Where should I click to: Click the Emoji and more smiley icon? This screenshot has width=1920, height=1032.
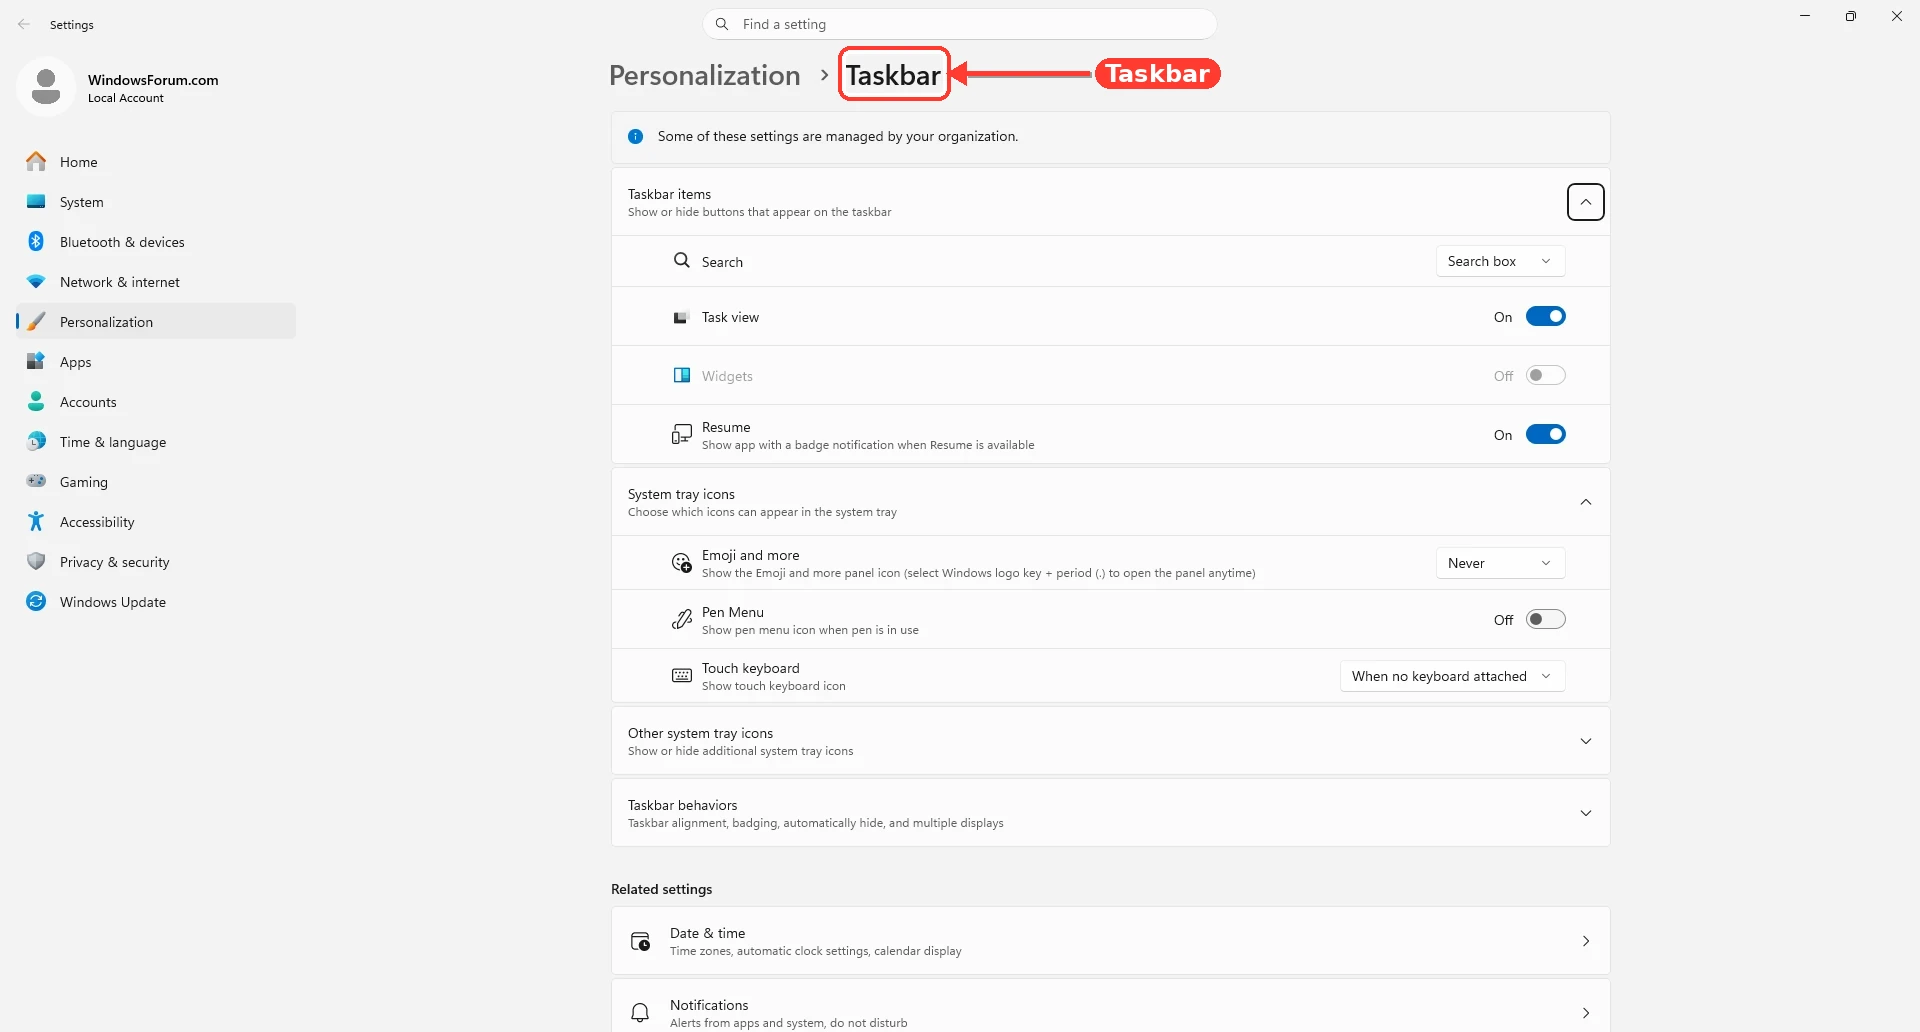point(682,563)
